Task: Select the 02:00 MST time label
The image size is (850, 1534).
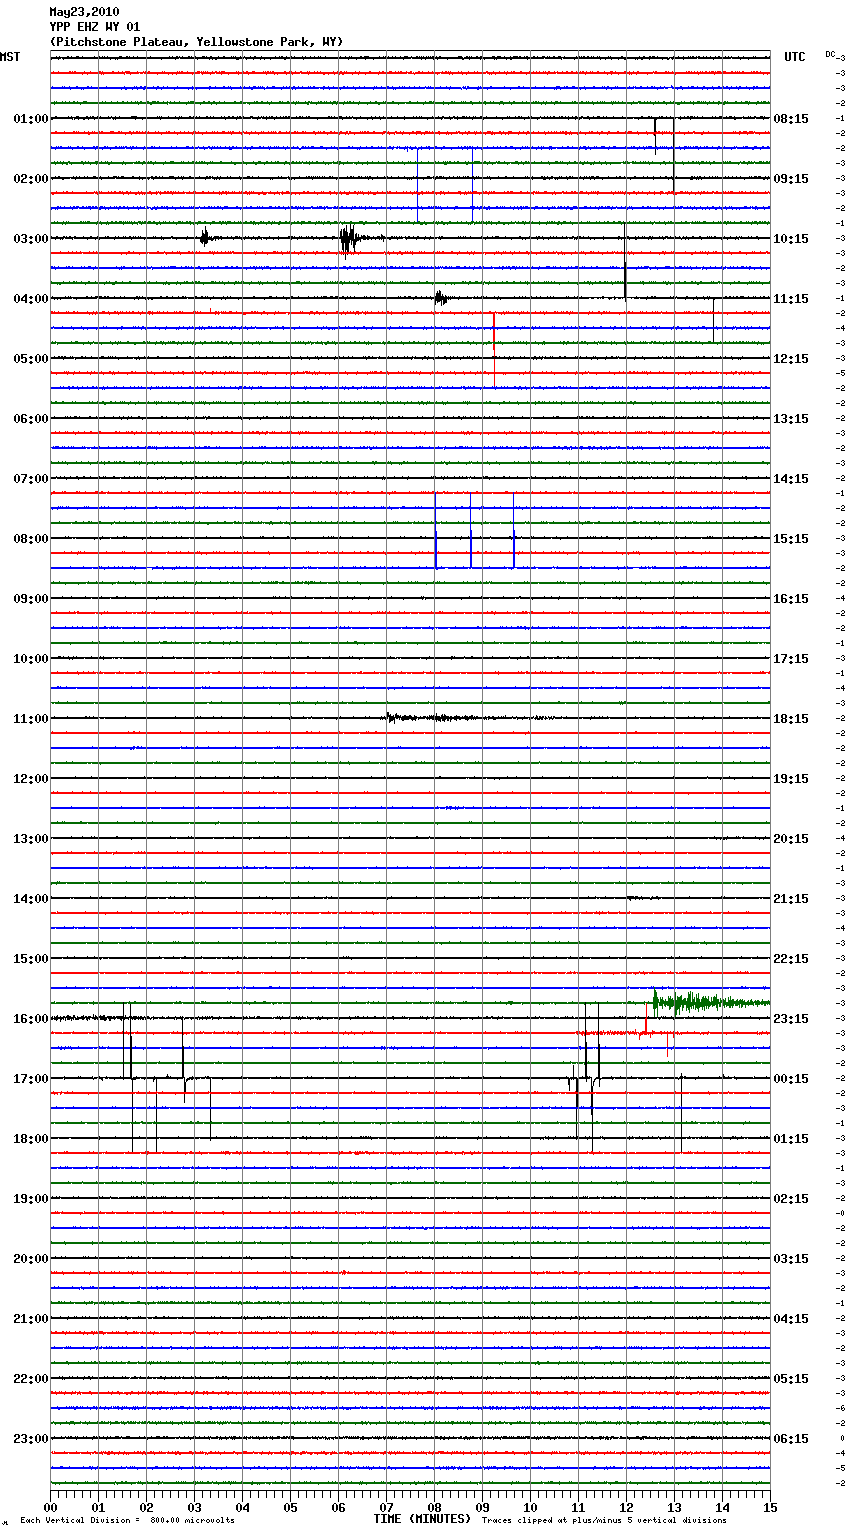Action: 30,179
